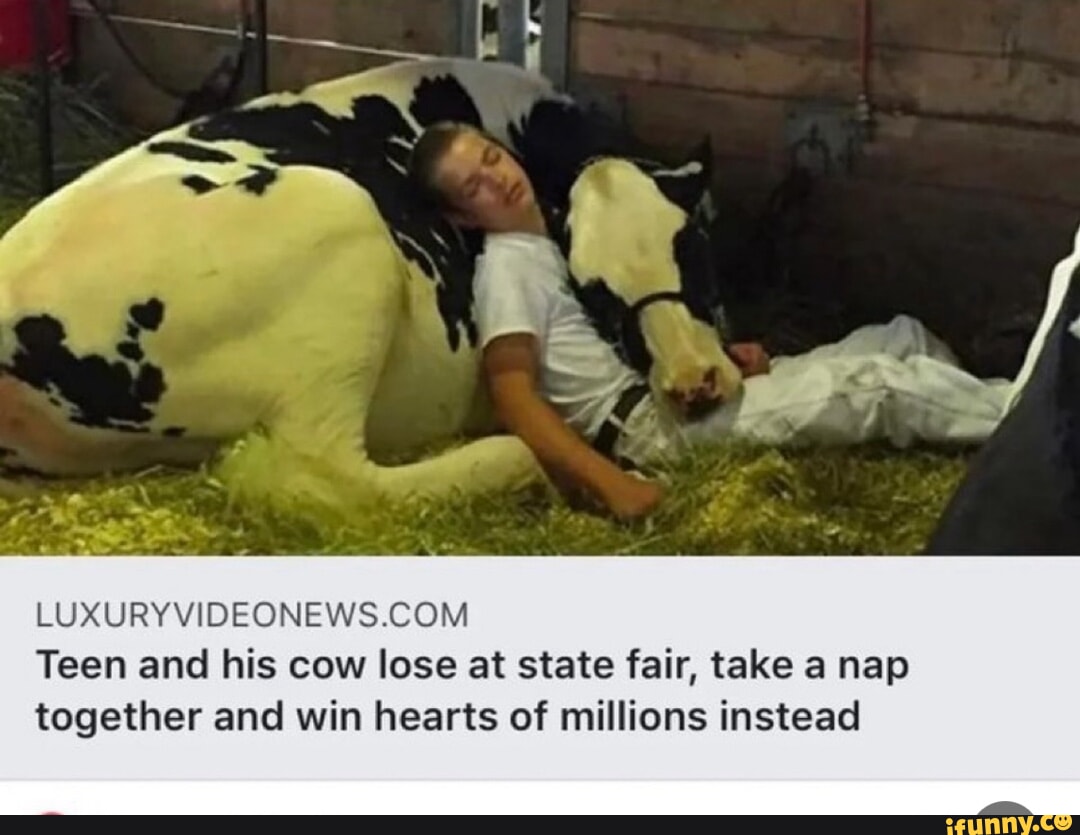Screen dimensions: 1080x835
Task: Click the ifunny.co watermark logo
Action: [1008, 824]
